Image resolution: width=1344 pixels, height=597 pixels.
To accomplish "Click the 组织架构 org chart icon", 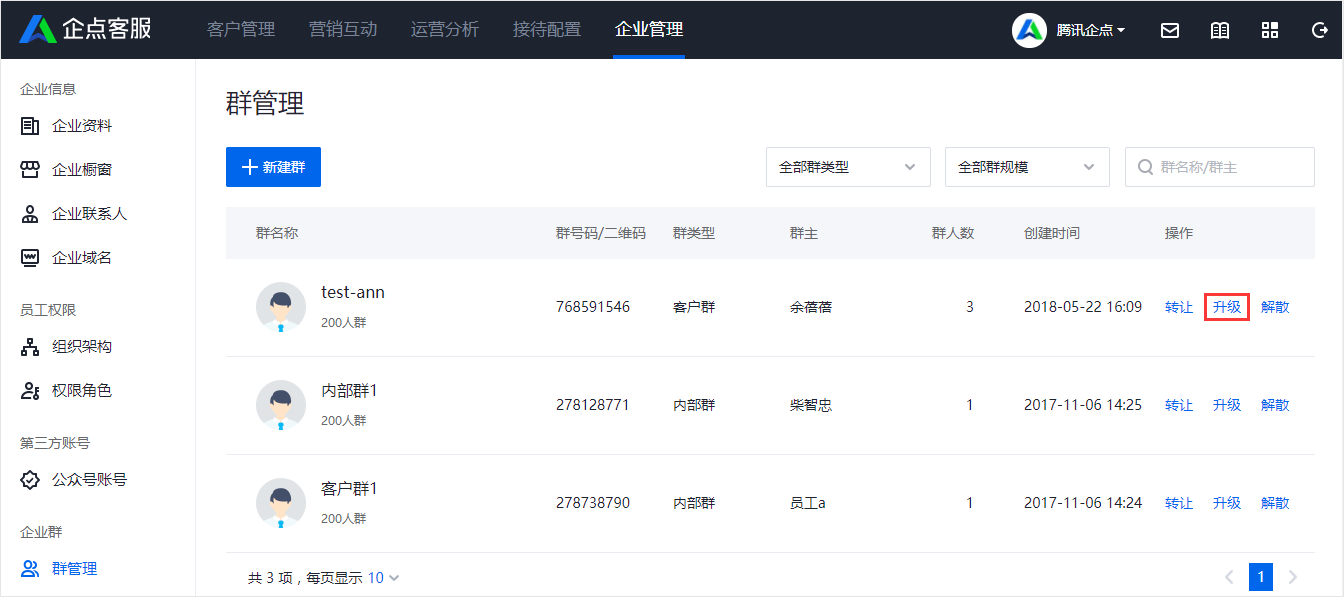I will (30, 347).
